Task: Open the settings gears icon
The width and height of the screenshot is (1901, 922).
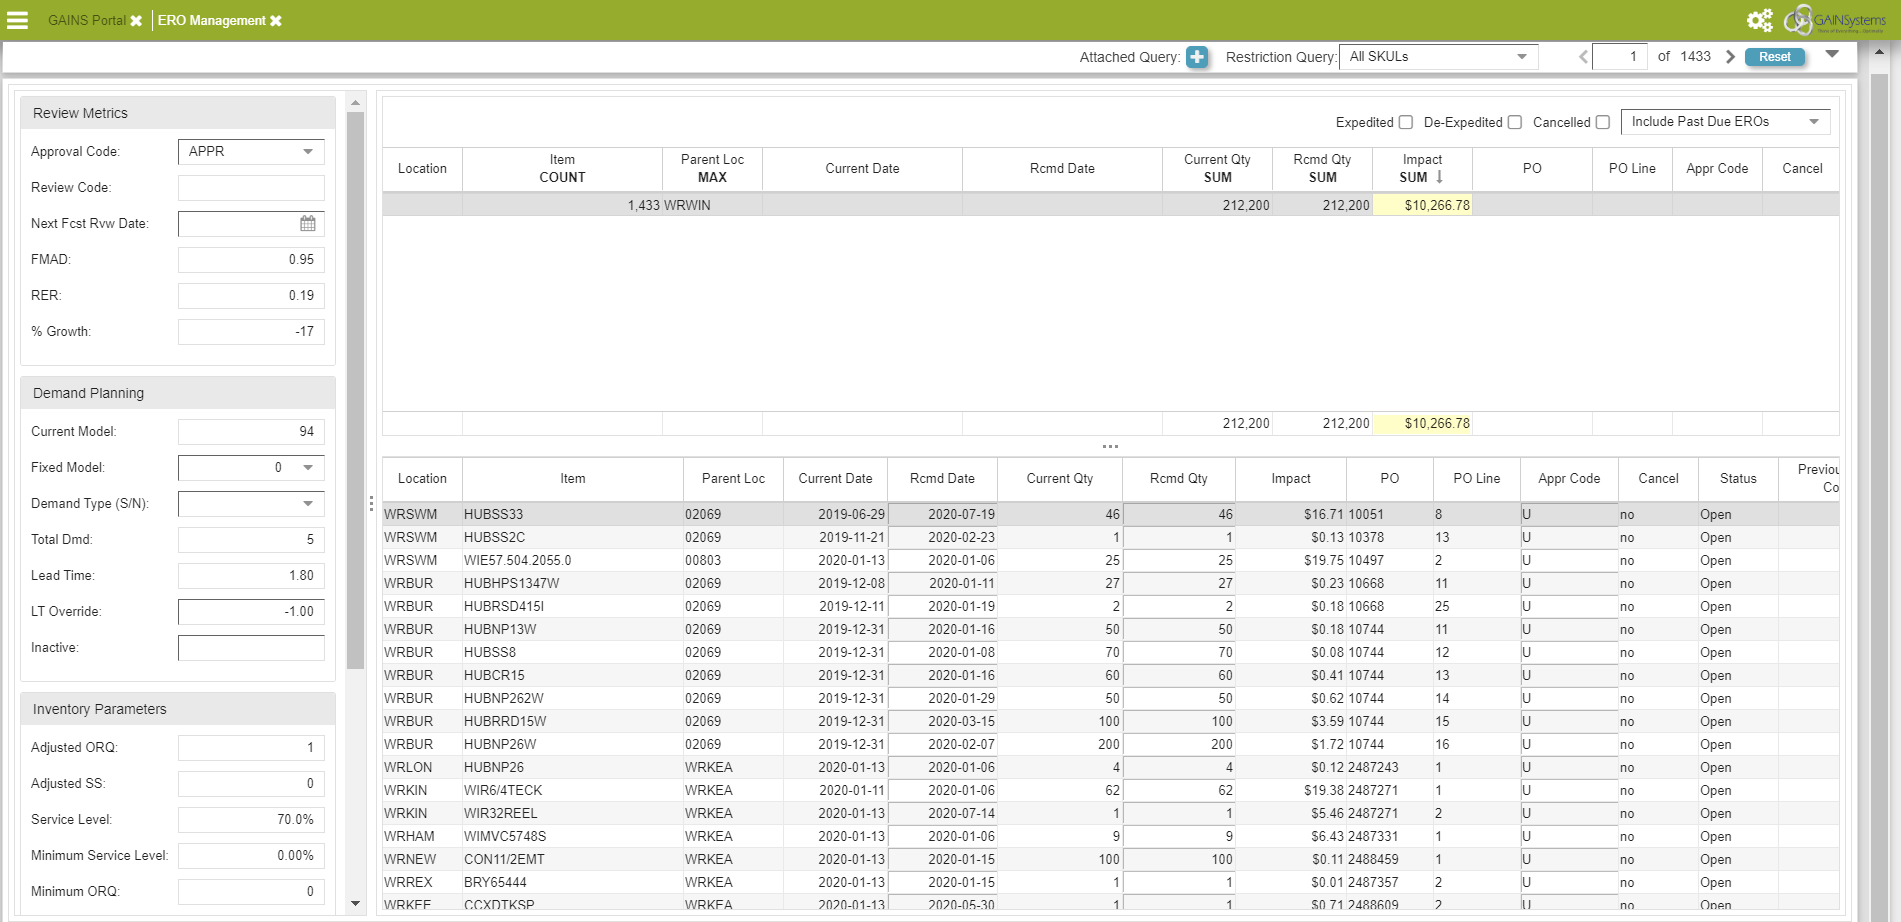Action: point(1759,20)
